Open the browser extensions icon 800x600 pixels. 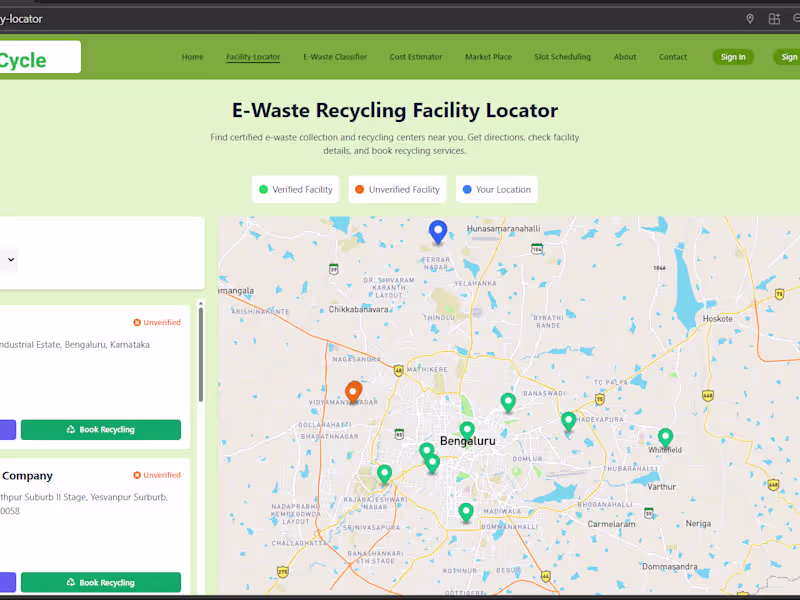click(x=773, y=18)
